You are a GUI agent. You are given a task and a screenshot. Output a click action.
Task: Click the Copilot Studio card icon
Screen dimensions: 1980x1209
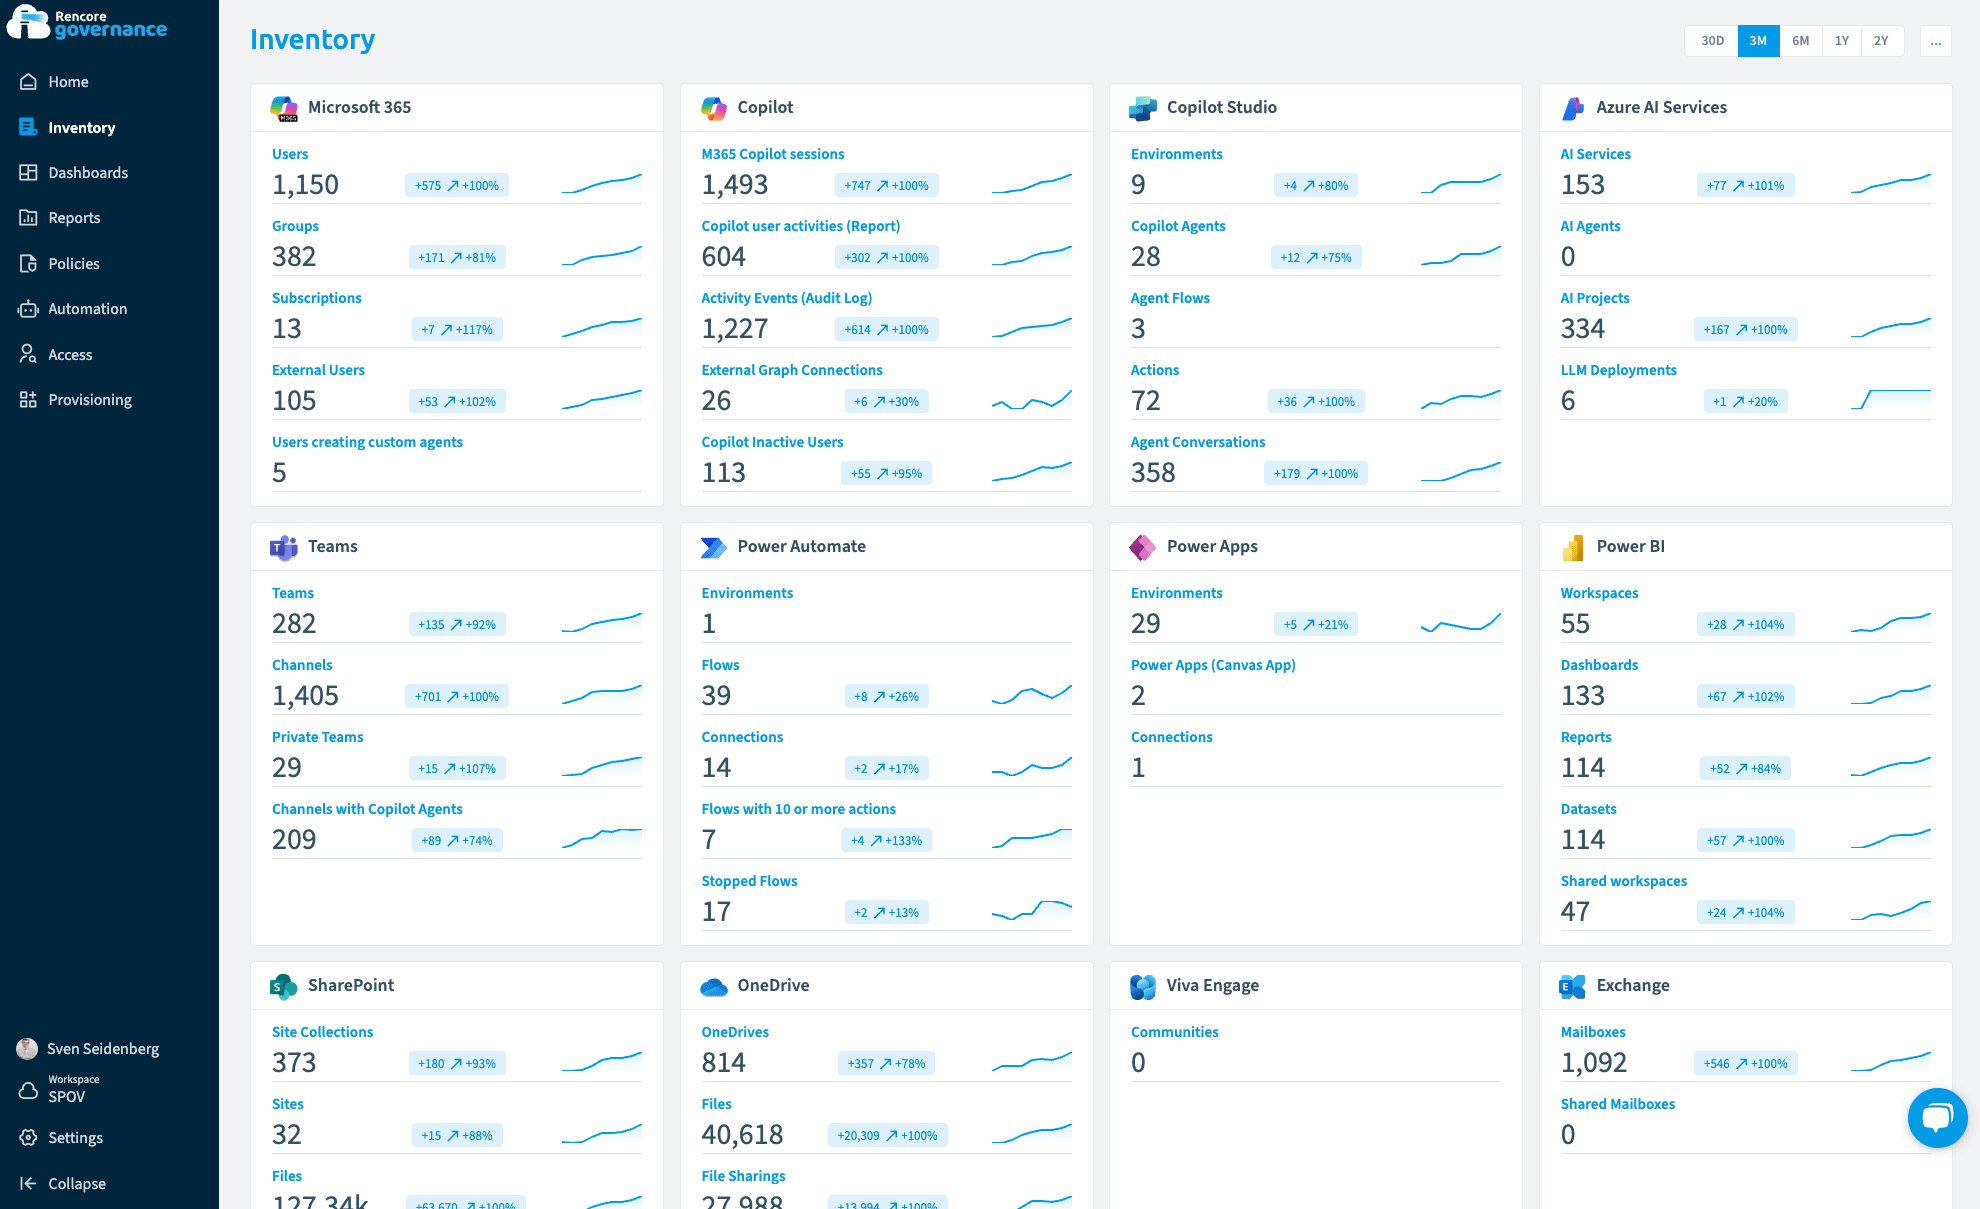1143,107
